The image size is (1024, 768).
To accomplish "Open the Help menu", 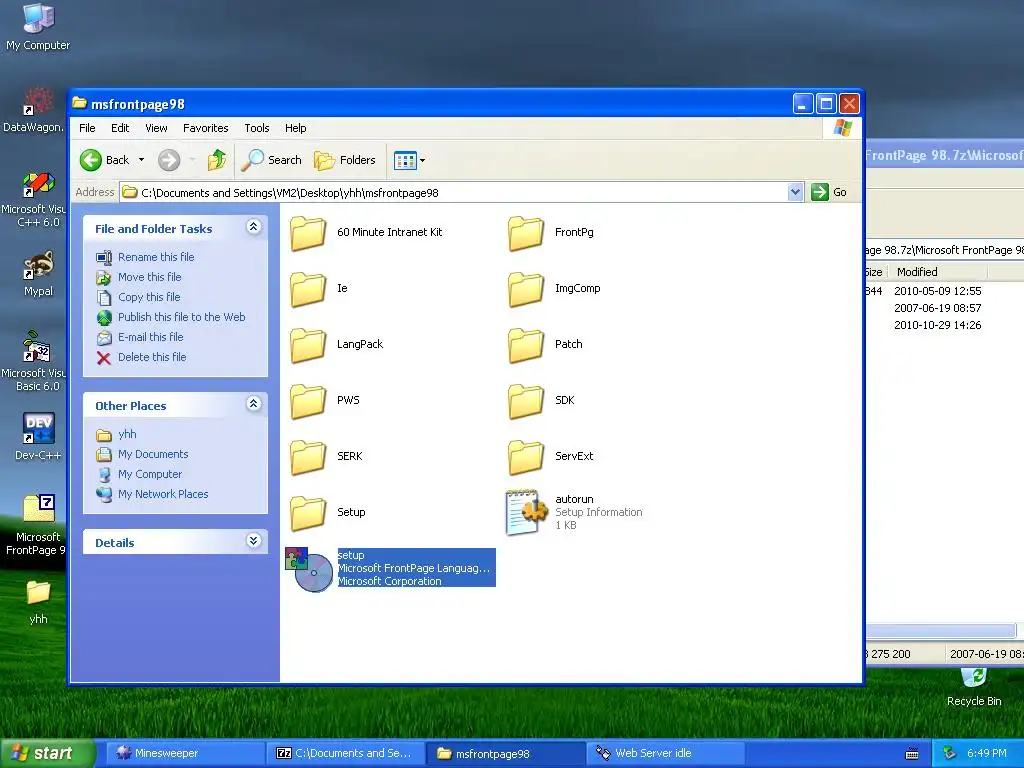I will coord(295,128).
